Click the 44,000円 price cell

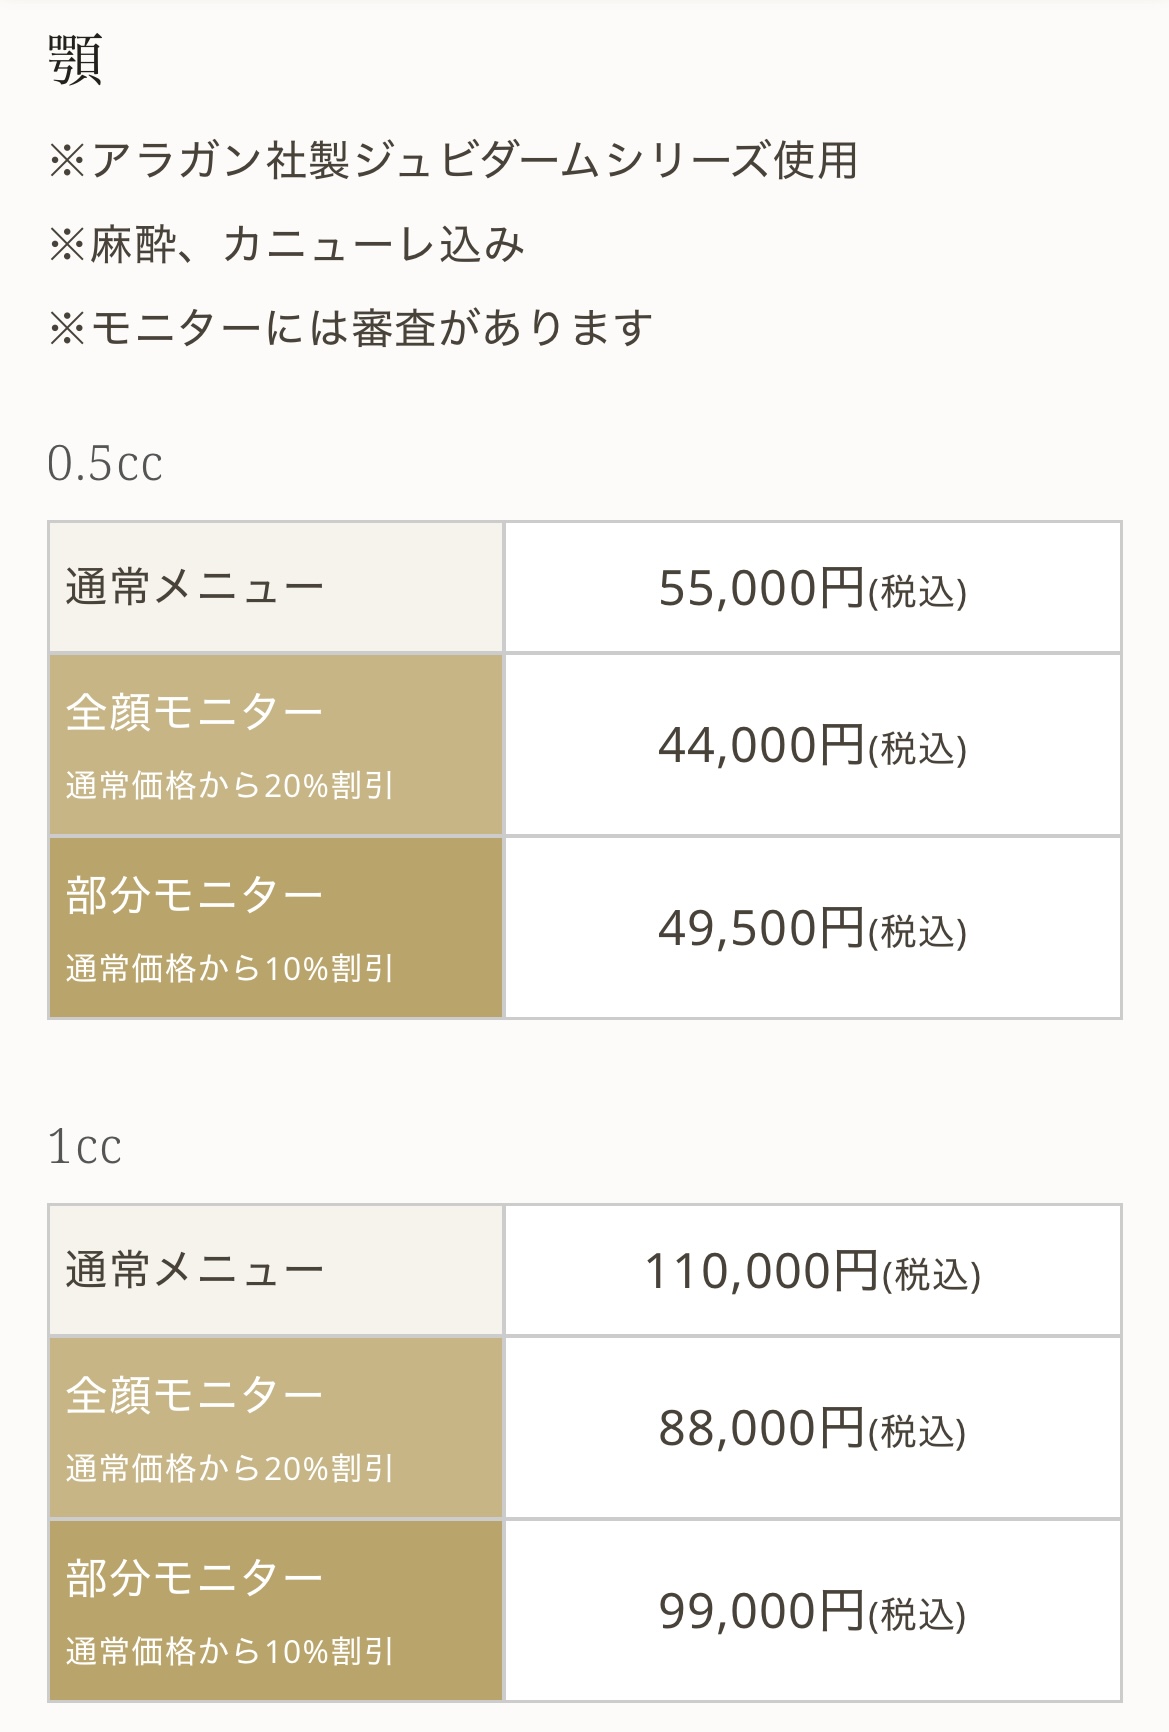tap(812, 745)
